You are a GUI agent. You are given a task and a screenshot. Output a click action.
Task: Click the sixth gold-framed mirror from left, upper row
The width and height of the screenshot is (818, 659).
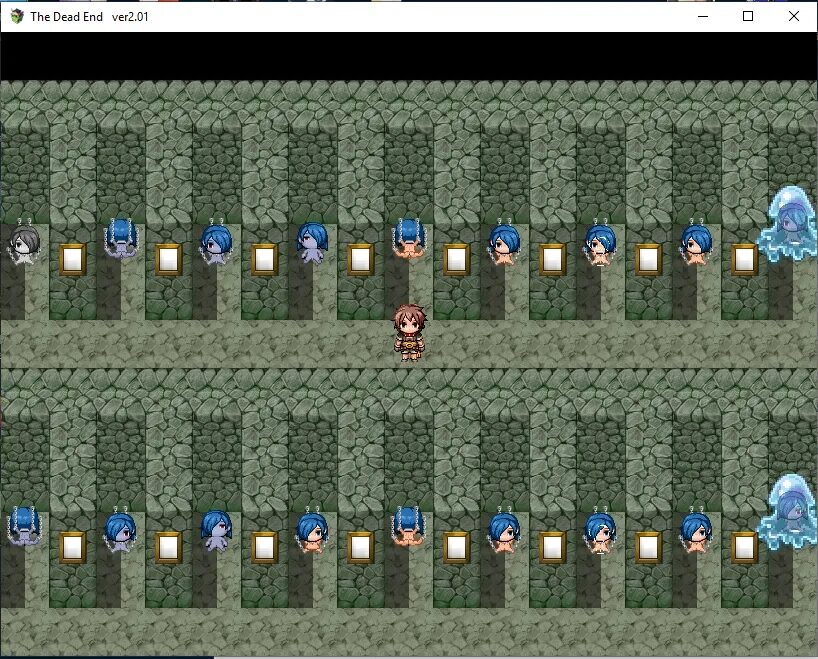[552, 259]
